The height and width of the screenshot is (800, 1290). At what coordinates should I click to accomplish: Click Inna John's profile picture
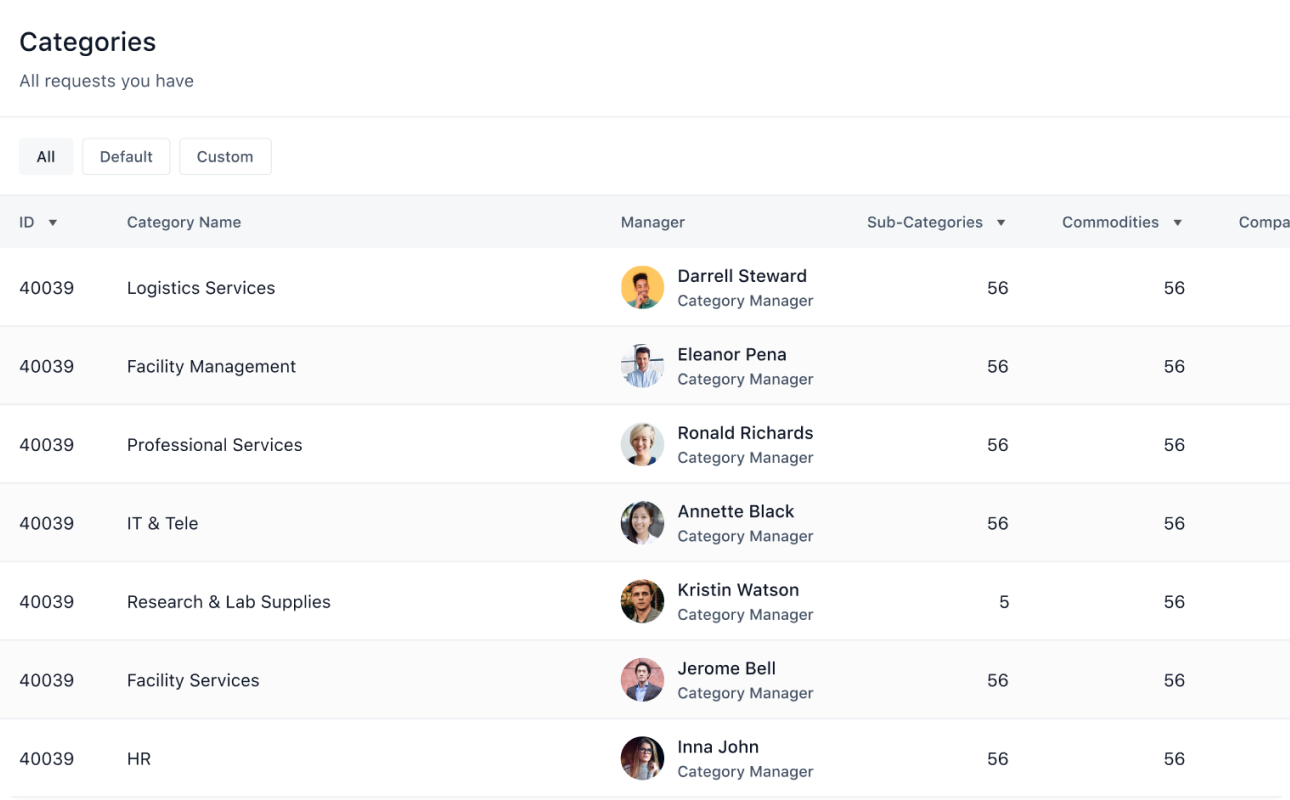coord(642,759)
